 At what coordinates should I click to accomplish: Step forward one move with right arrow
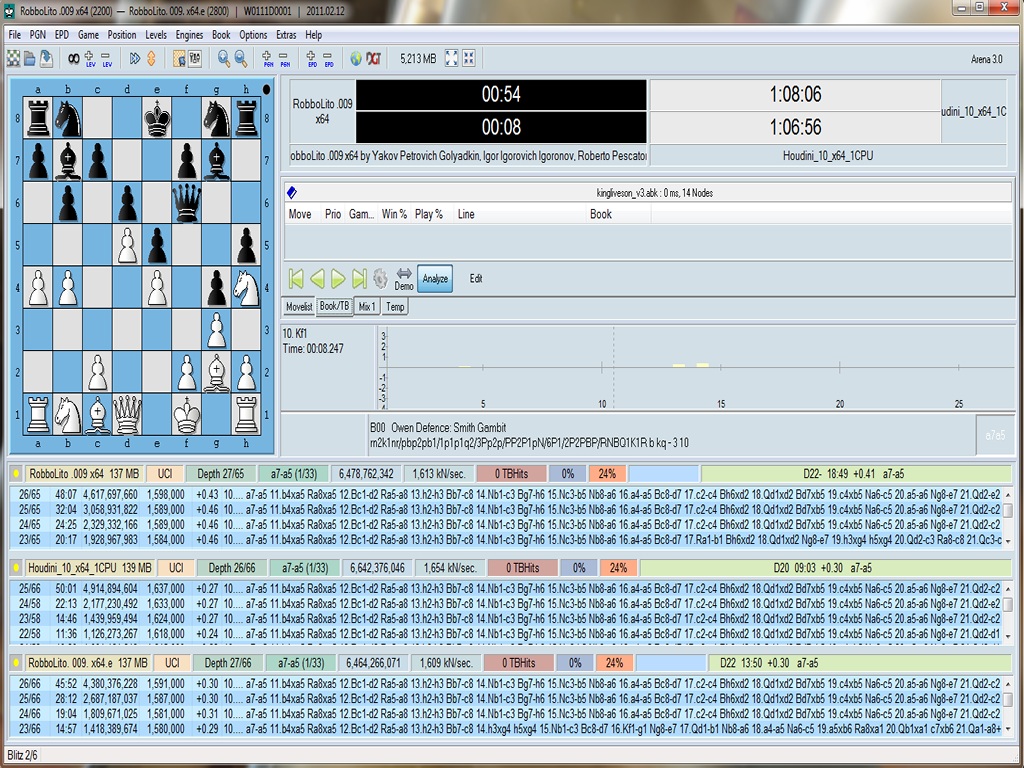(x=338, y=279)
